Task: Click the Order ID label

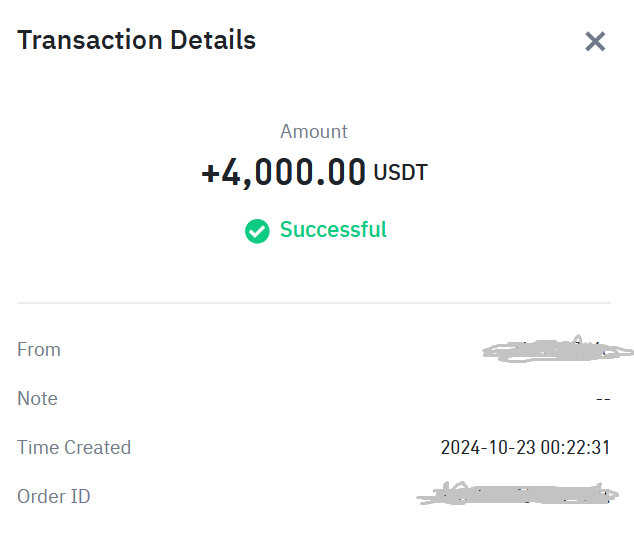Action: (54, 496)
